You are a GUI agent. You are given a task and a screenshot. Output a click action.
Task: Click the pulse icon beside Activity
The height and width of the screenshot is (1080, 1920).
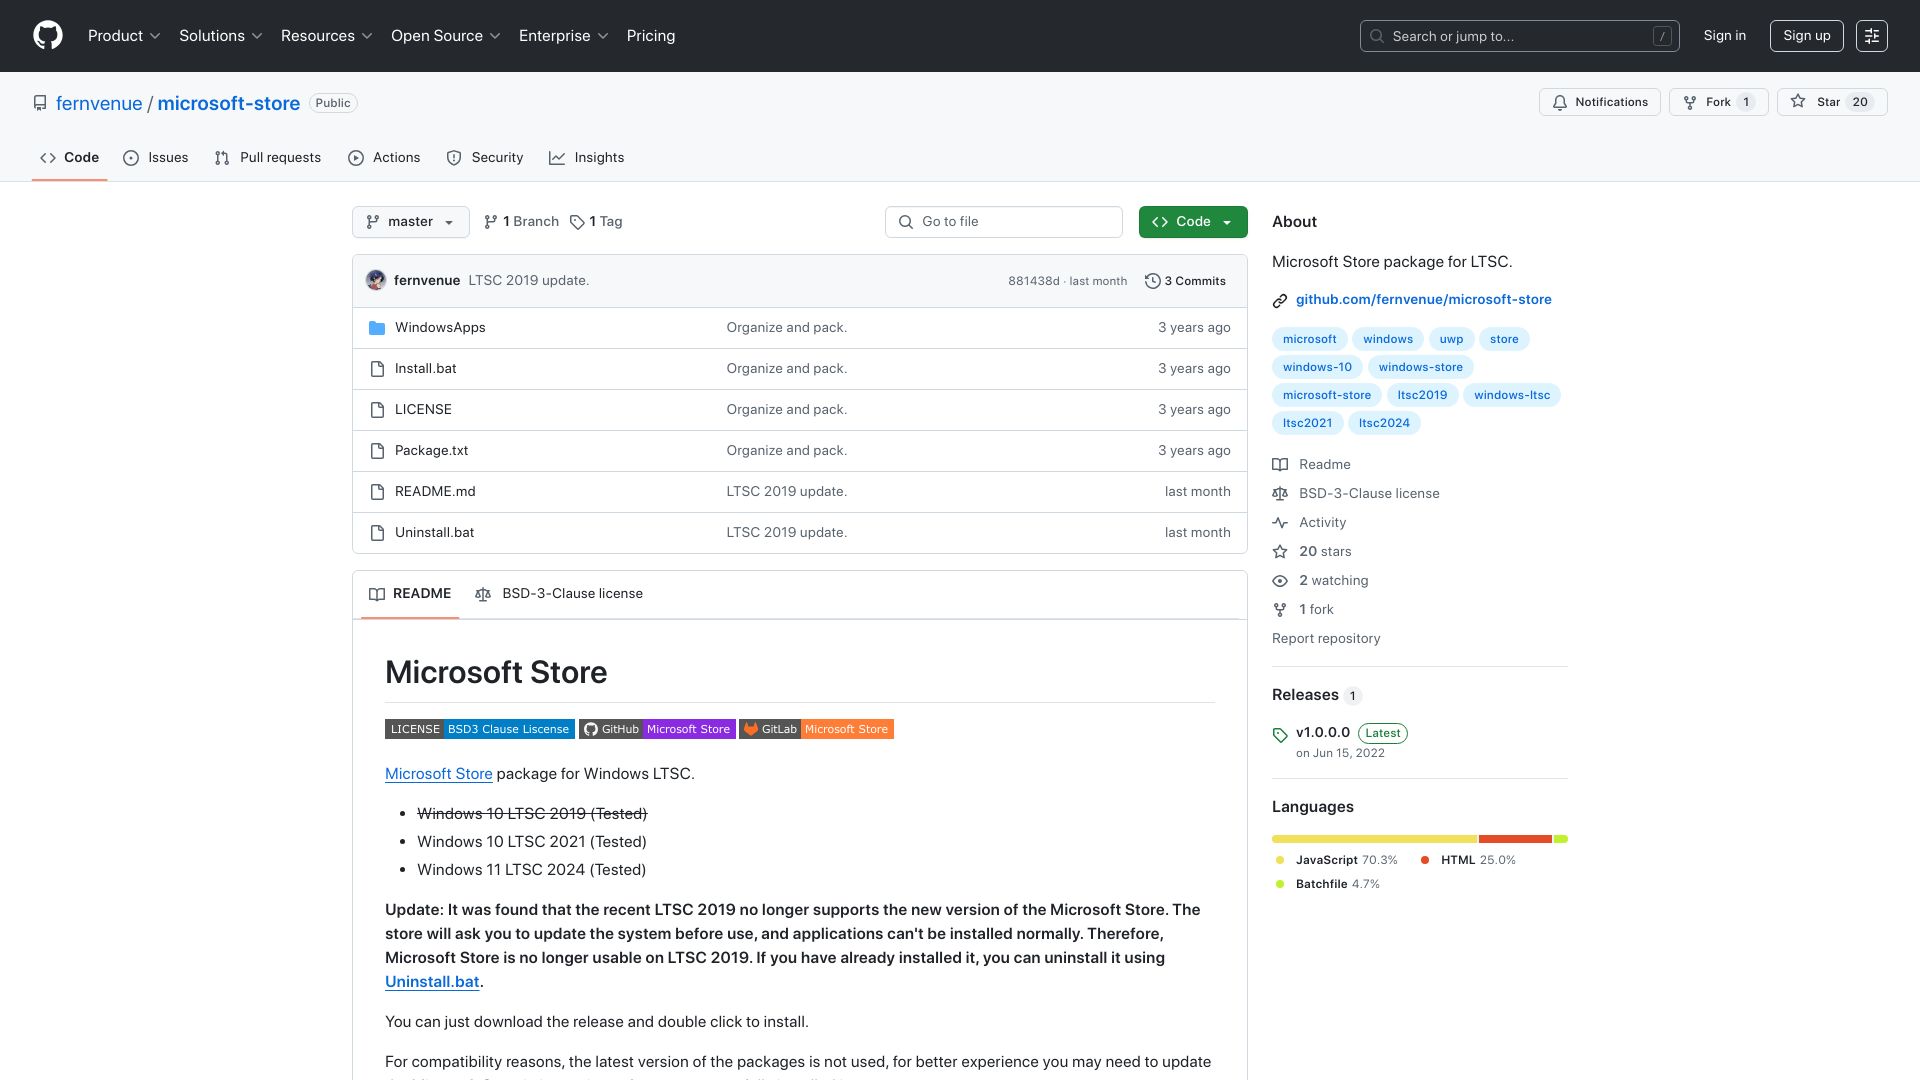click(x=1280, y=523)
